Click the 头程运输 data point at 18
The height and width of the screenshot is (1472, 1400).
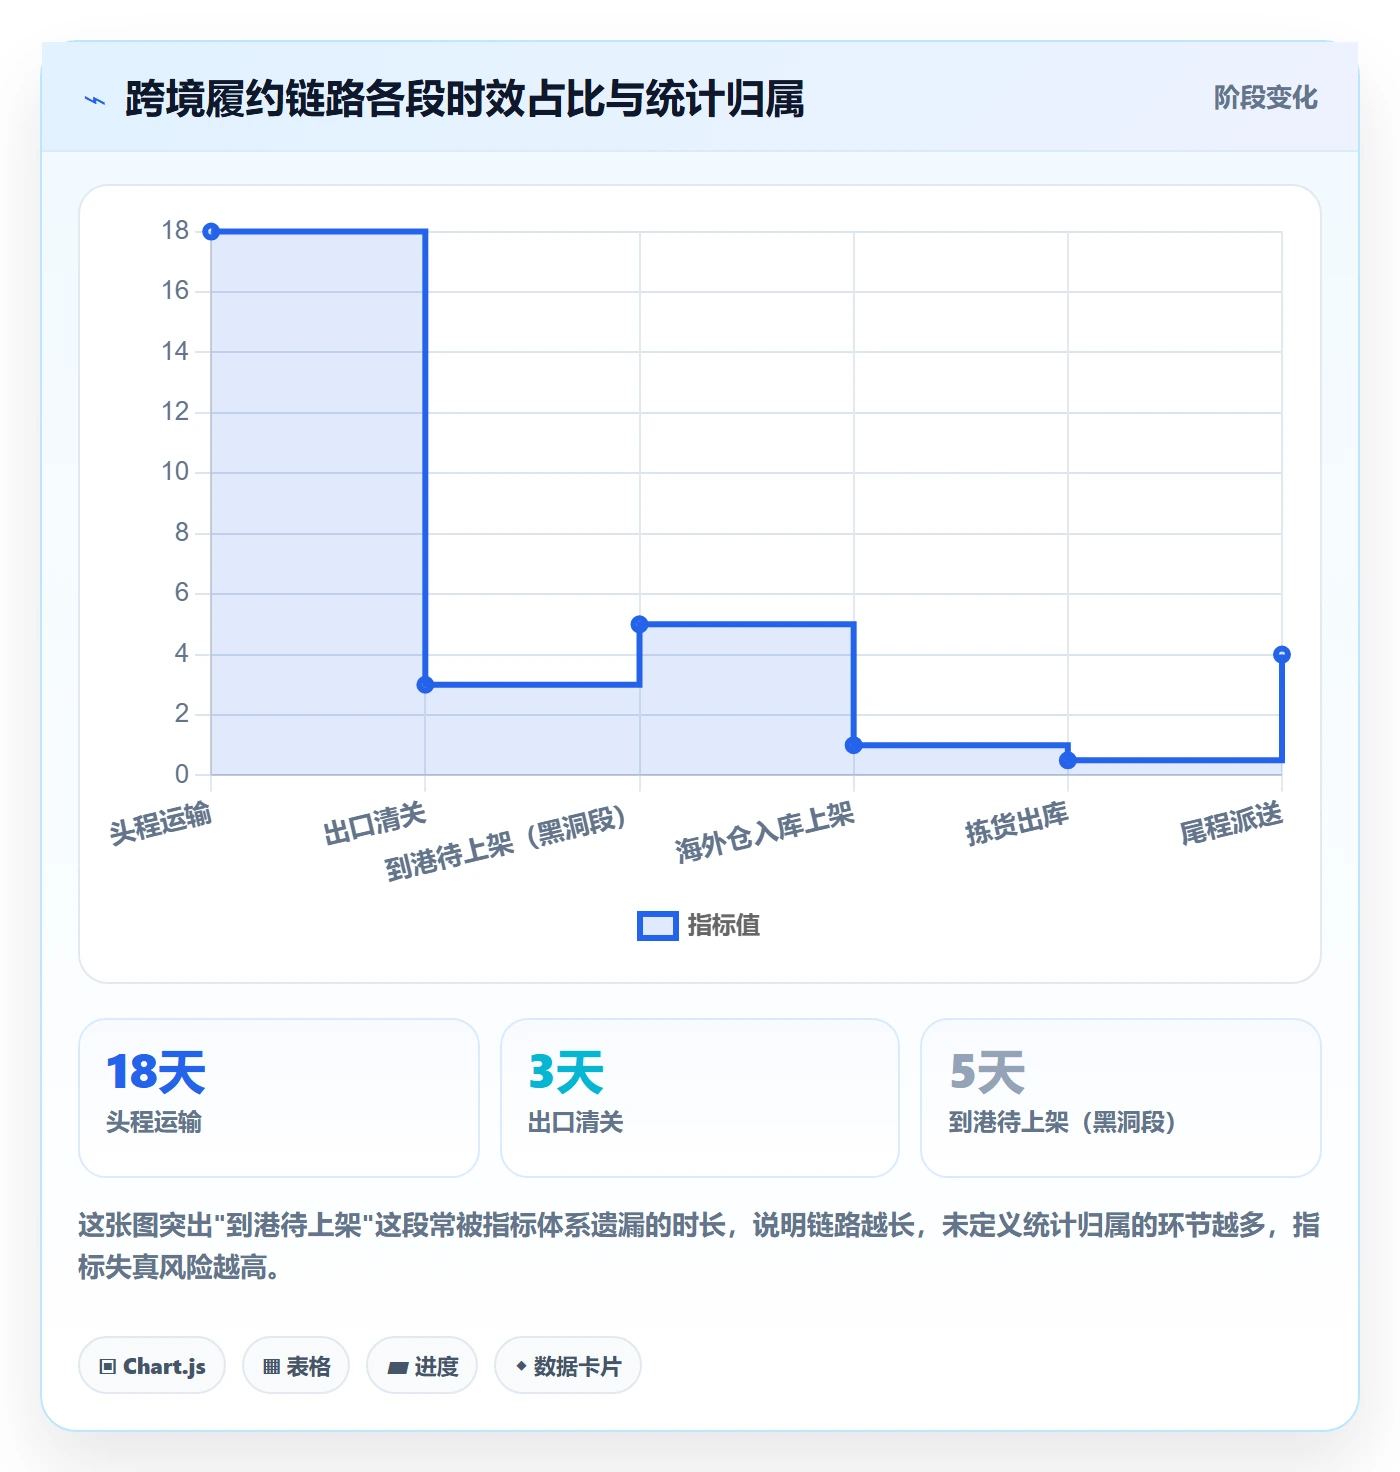(211, 232)
